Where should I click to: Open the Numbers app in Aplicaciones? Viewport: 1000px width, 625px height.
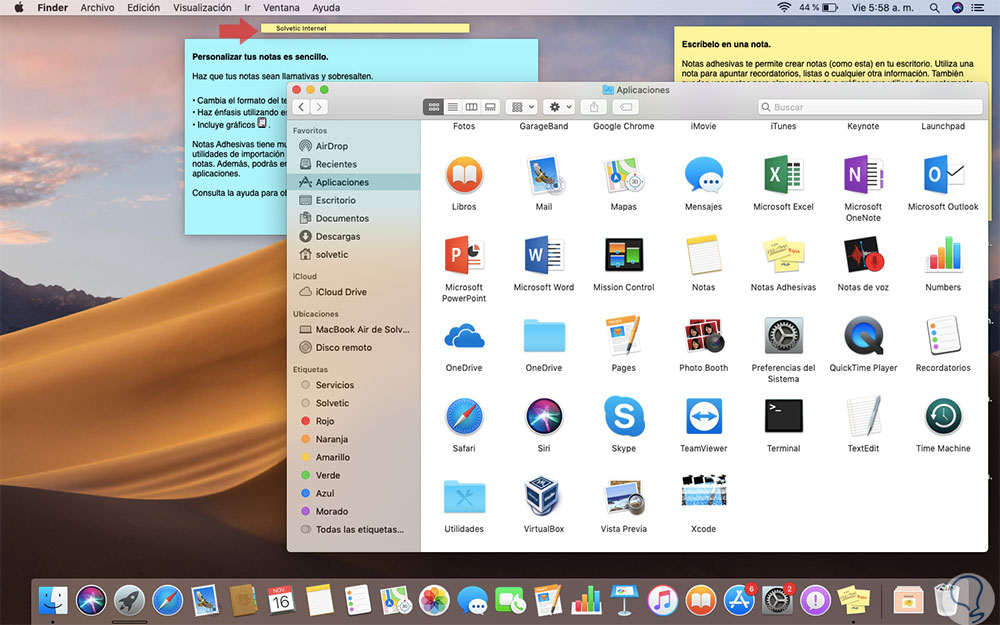coord(943,255)
